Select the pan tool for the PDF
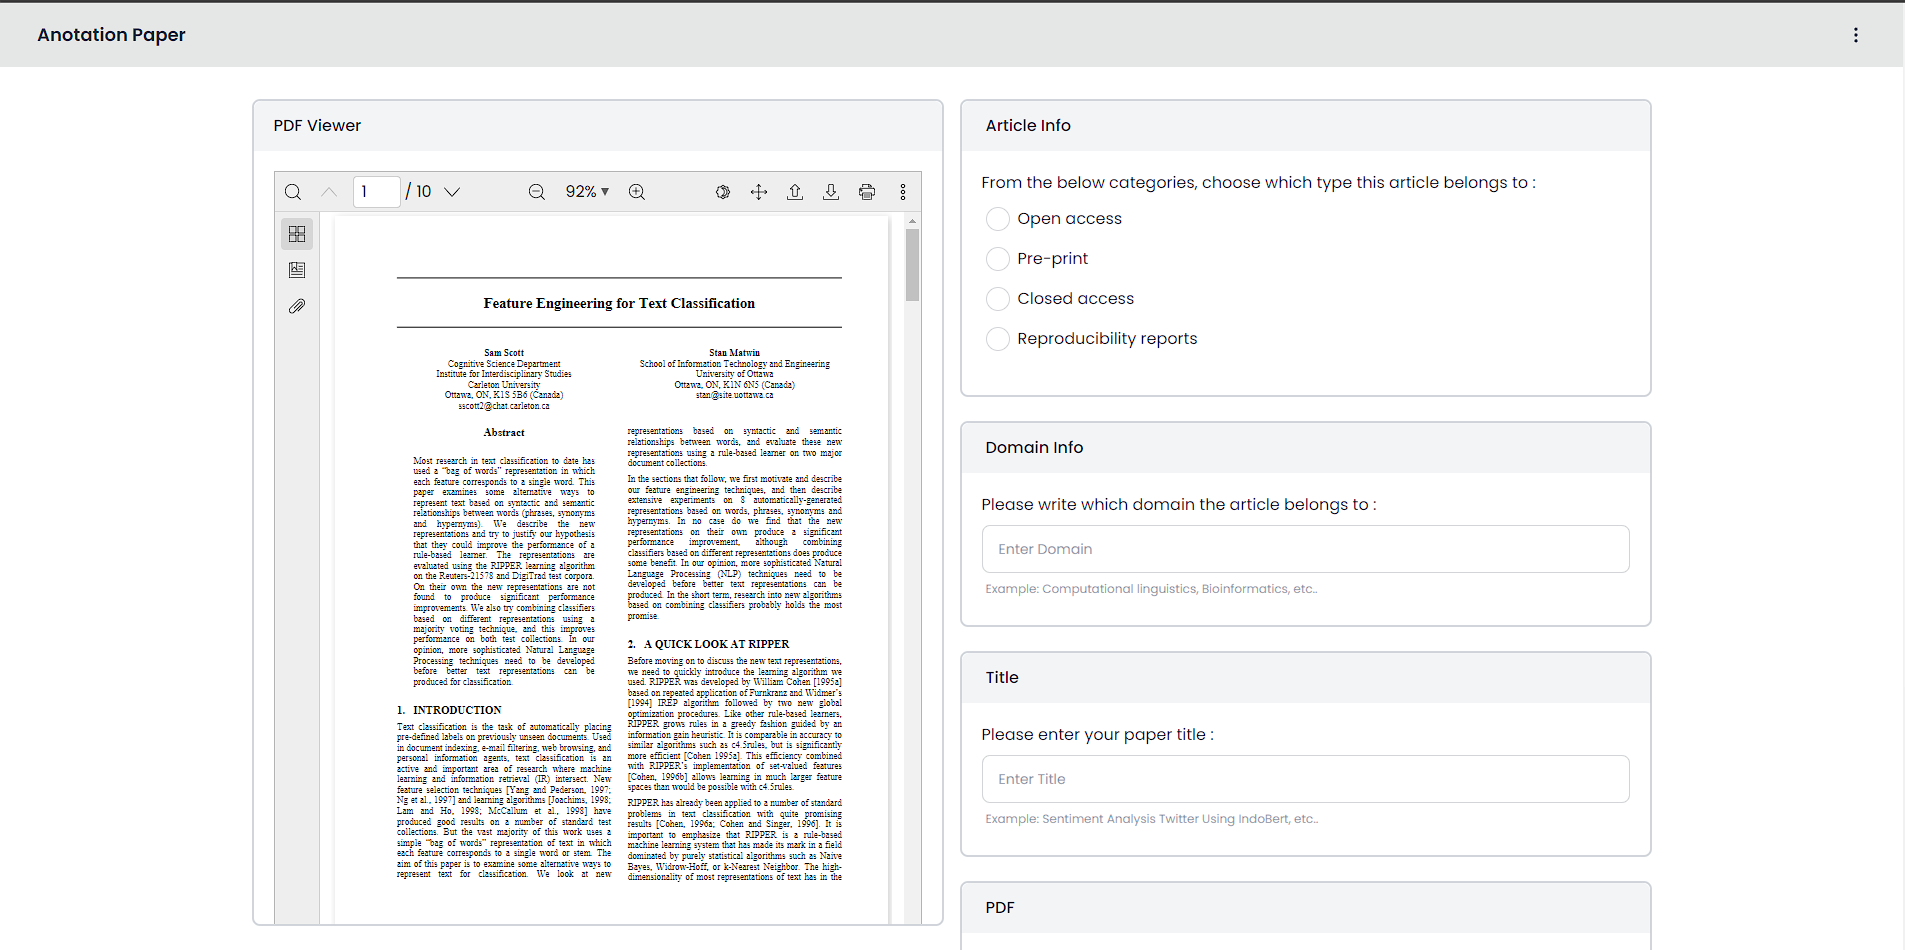 (x=759, y=191)
